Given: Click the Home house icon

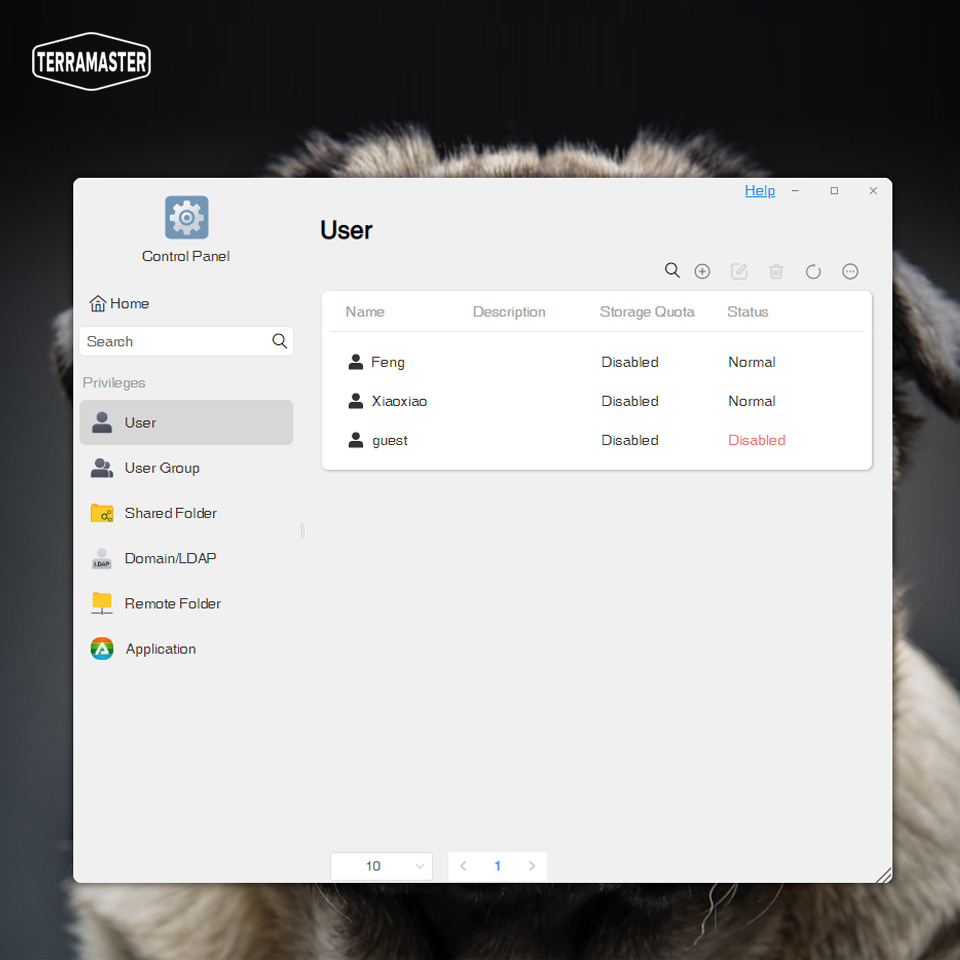Looking at the screenshot, I should (x=97, y=303).
